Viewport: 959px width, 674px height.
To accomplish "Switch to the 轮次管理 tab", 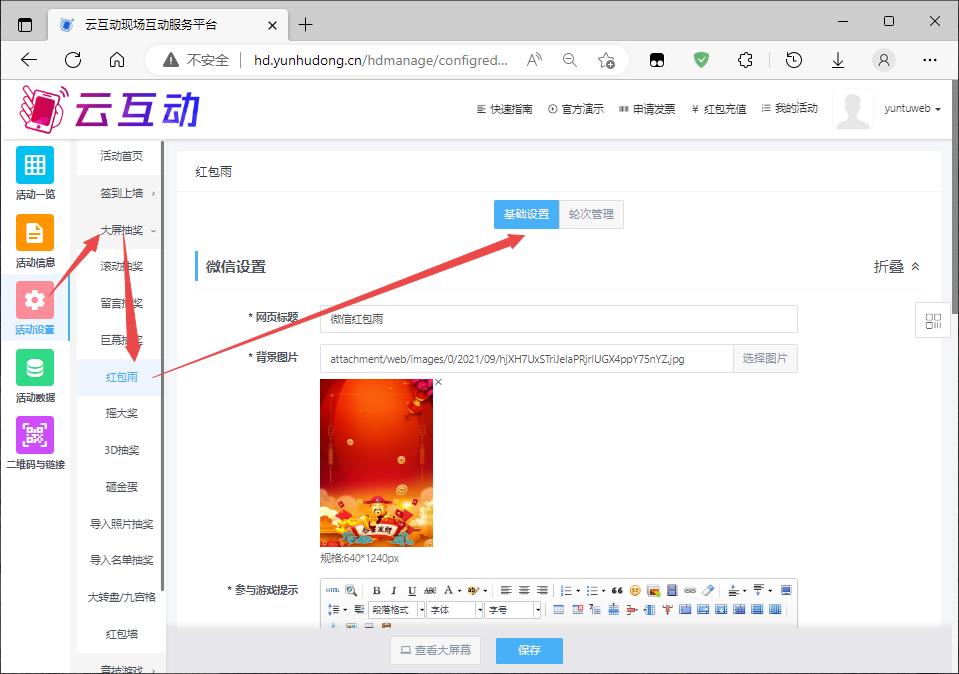I will (x=591, y=214).
